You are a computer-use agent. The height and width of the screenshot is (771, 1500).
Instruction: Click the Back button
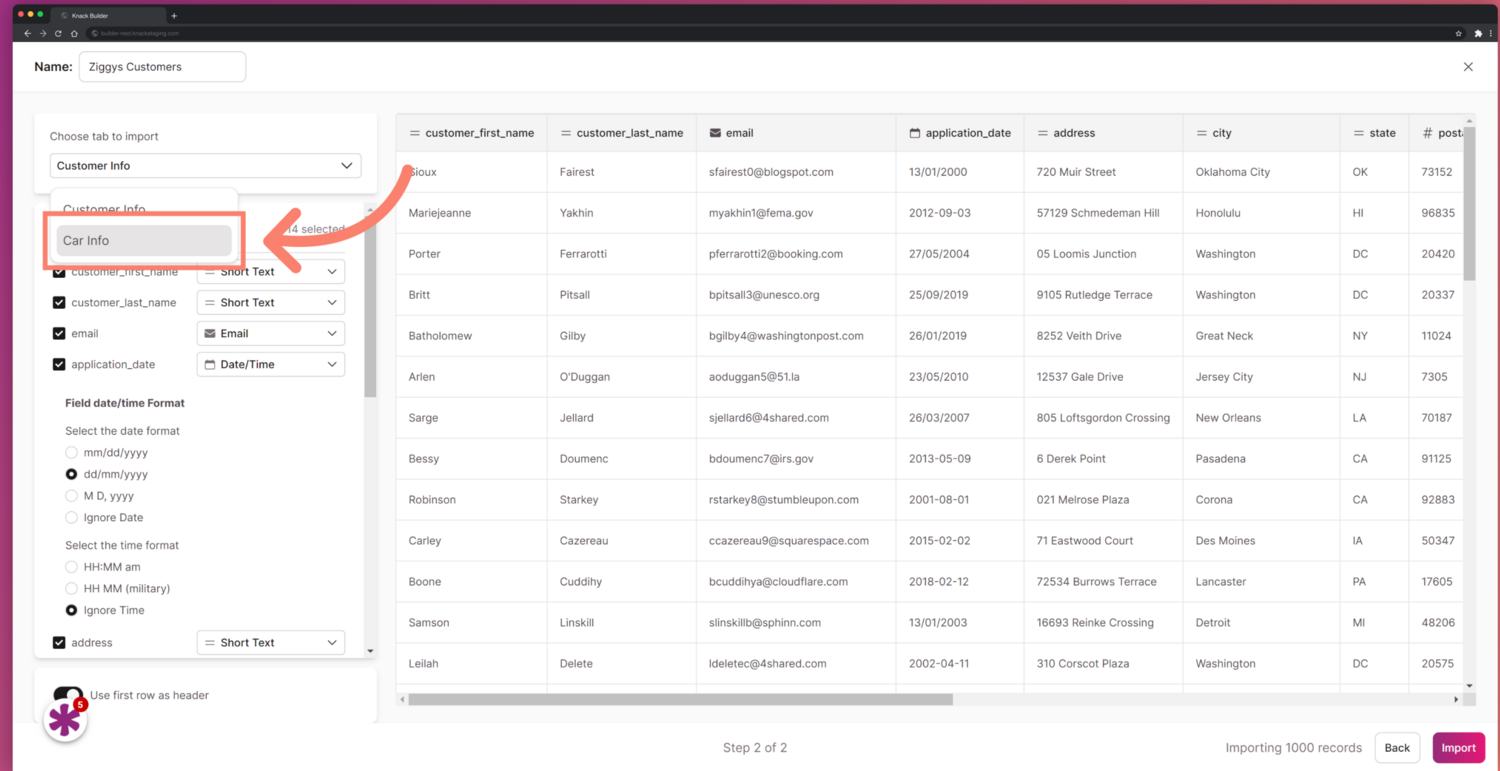(1397, 748)
